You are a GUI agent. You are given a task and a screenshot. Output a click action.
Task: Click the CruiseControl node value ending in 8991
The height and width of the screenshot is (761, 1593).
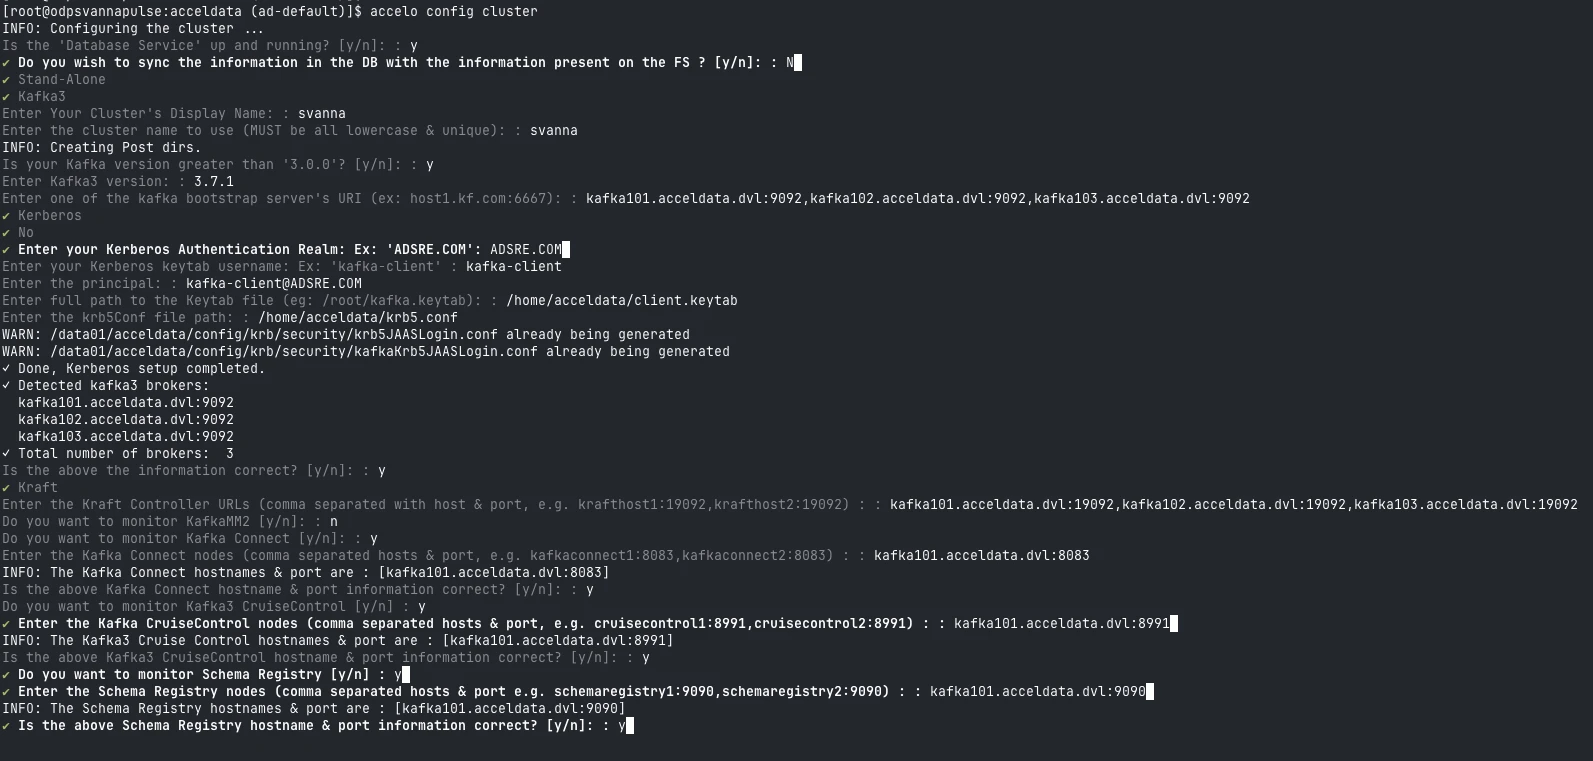(1061, 624)
